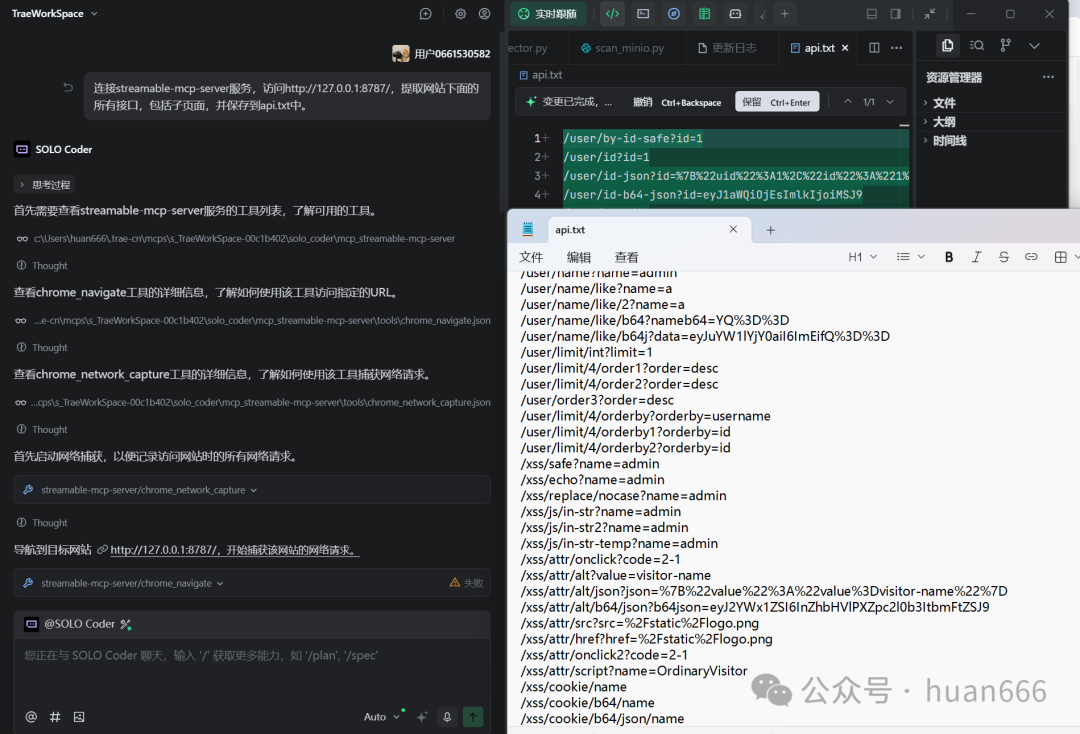Viewport: 1080px width, 734px height.
Task: Insert context with the # icon
Action: coord(55,717)
